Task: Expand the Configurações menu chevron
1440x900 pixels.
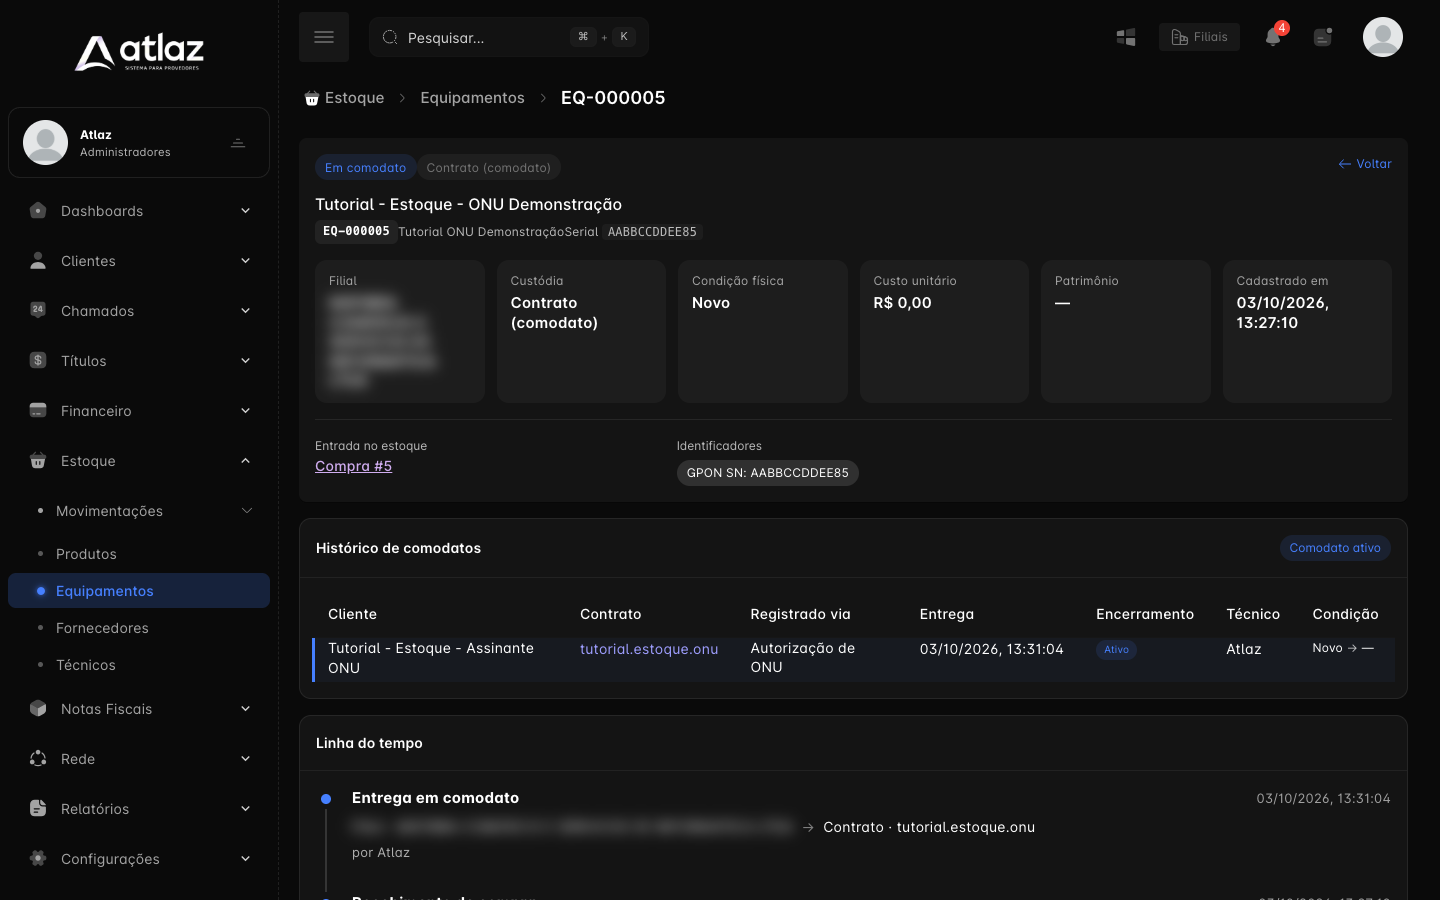Action: tap(245, 859)
